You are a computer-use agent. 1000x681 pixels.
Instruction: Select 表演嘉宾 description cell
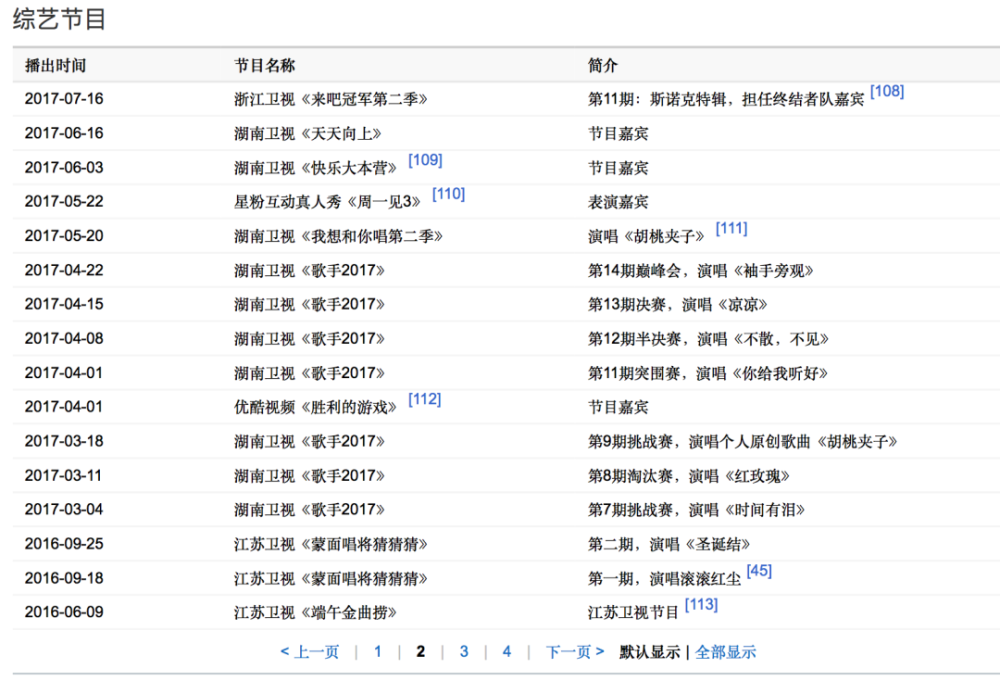618,202
